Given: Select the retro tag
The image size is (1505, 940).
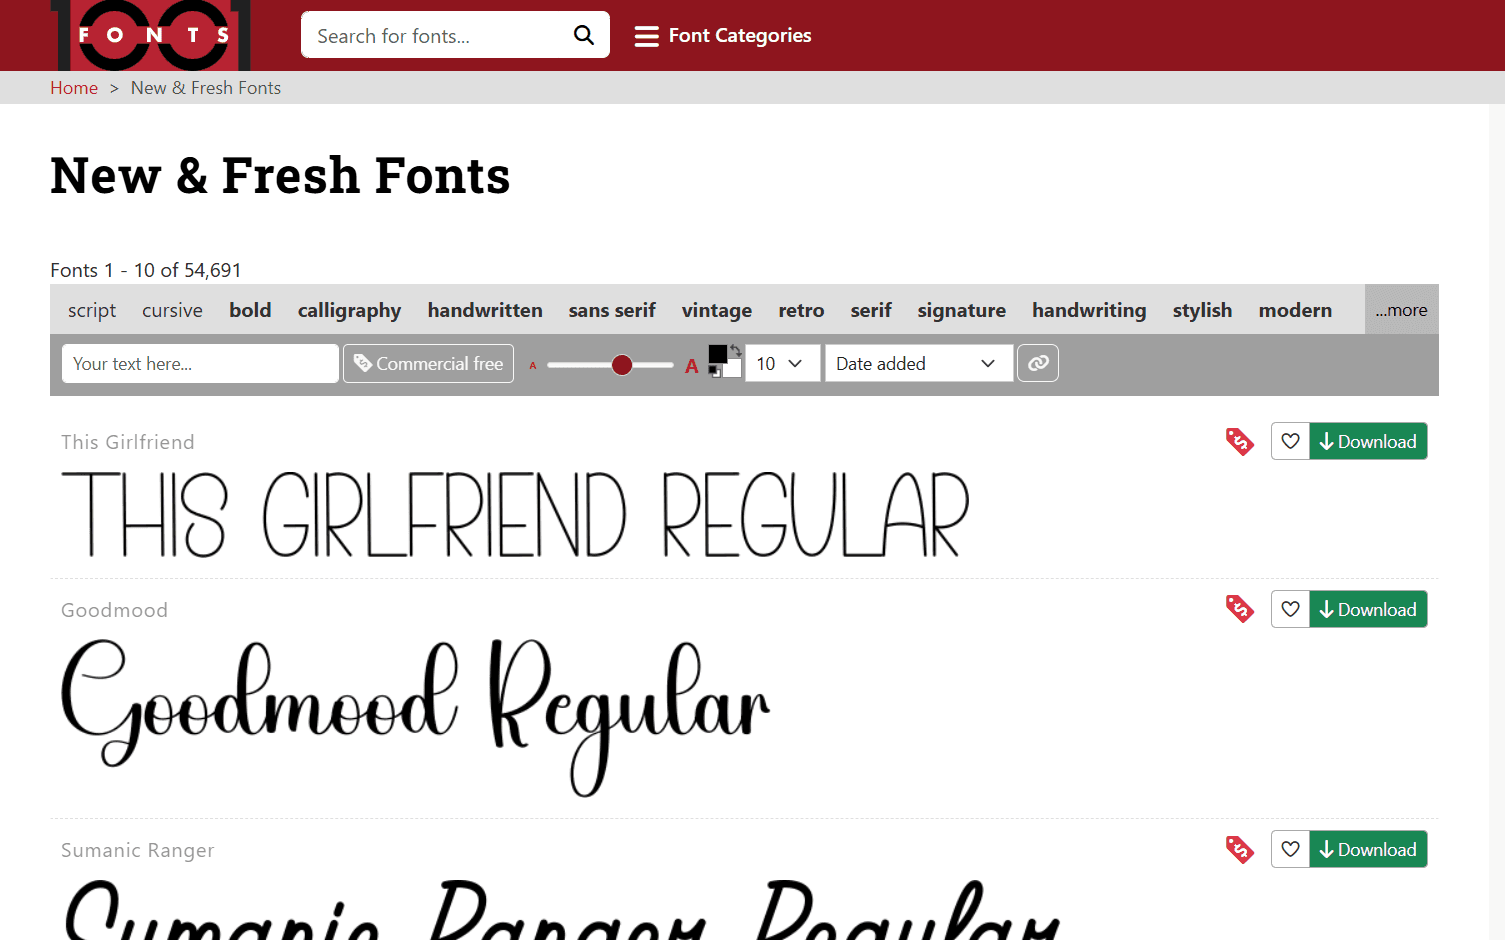Looking at the screenshot, I should 801,310.
